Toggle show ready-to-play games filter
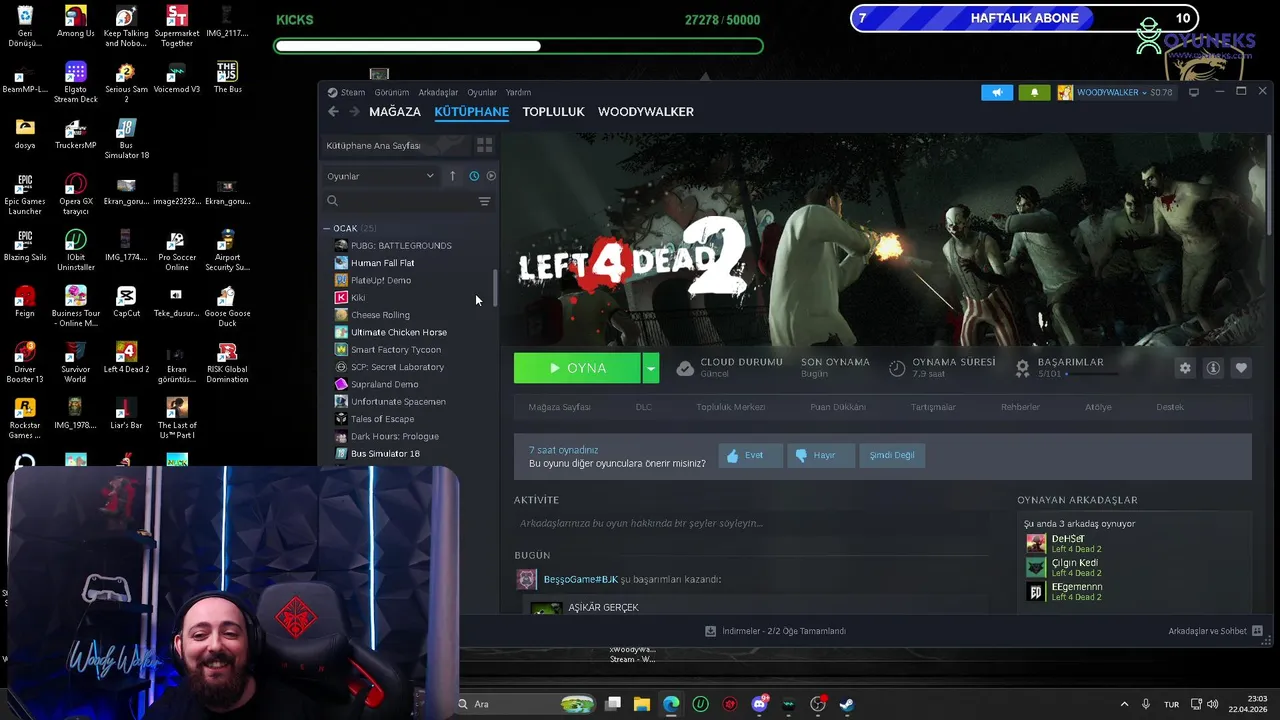This screenshot has width=1280, height=720. point(491,176)
